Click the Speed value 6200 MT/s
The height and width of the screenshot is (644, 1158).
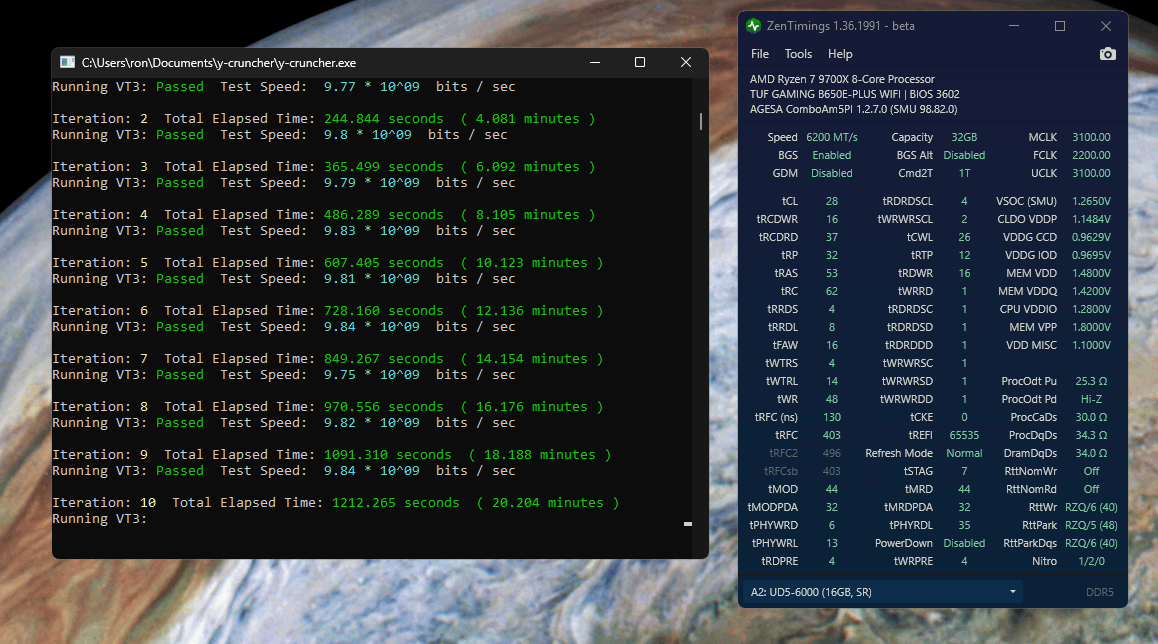832,137
